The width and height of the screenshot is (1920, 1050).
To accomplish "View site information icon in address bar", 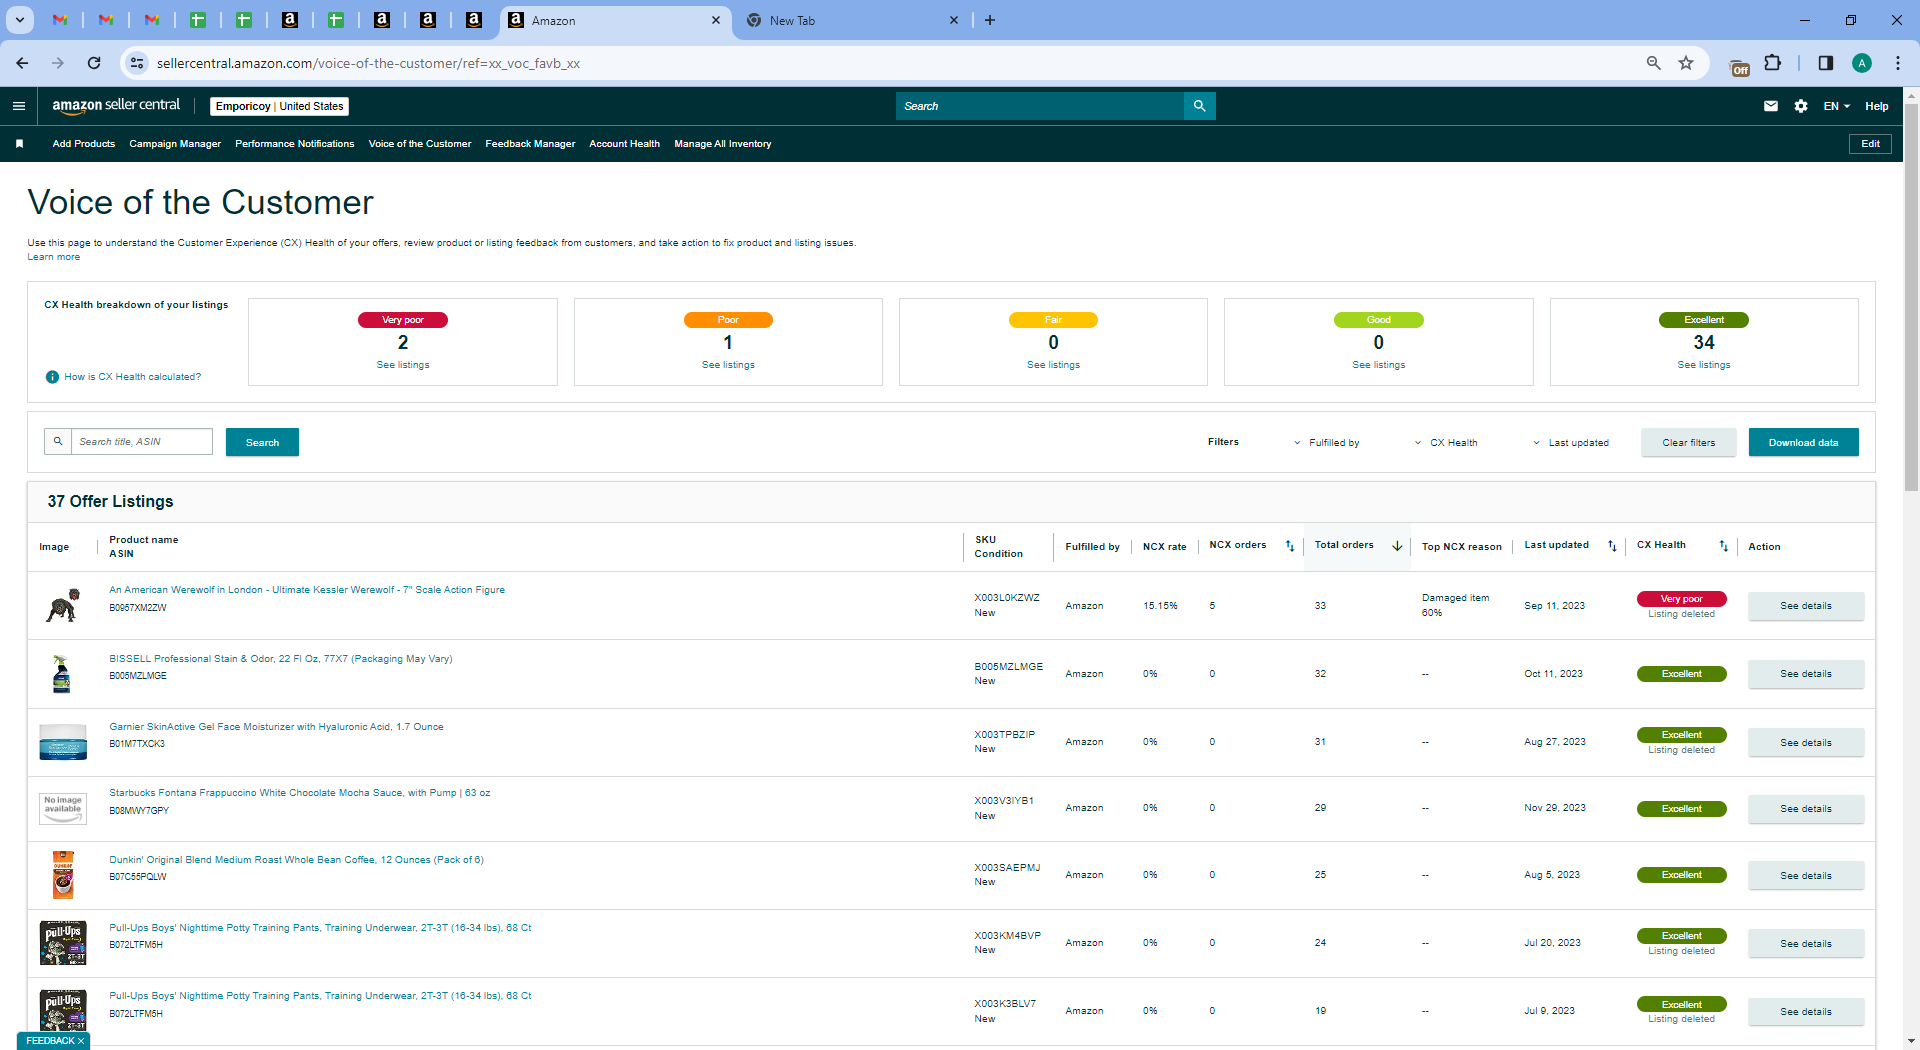I will coord(137,63).
